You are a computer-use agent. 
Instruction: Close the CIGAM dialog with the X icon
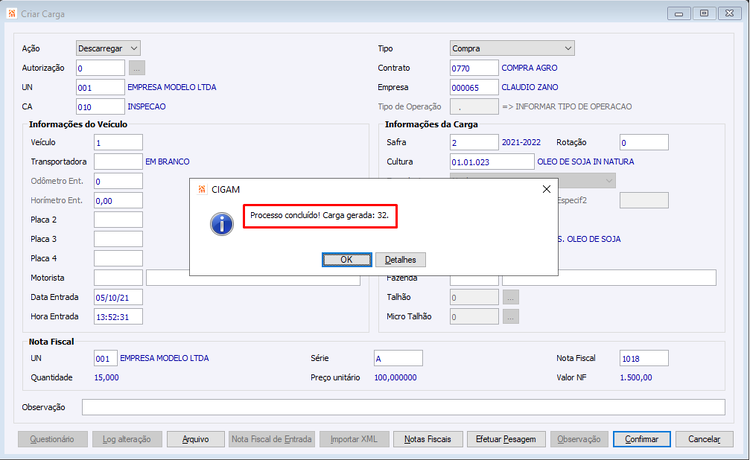[x=546, y=189]
